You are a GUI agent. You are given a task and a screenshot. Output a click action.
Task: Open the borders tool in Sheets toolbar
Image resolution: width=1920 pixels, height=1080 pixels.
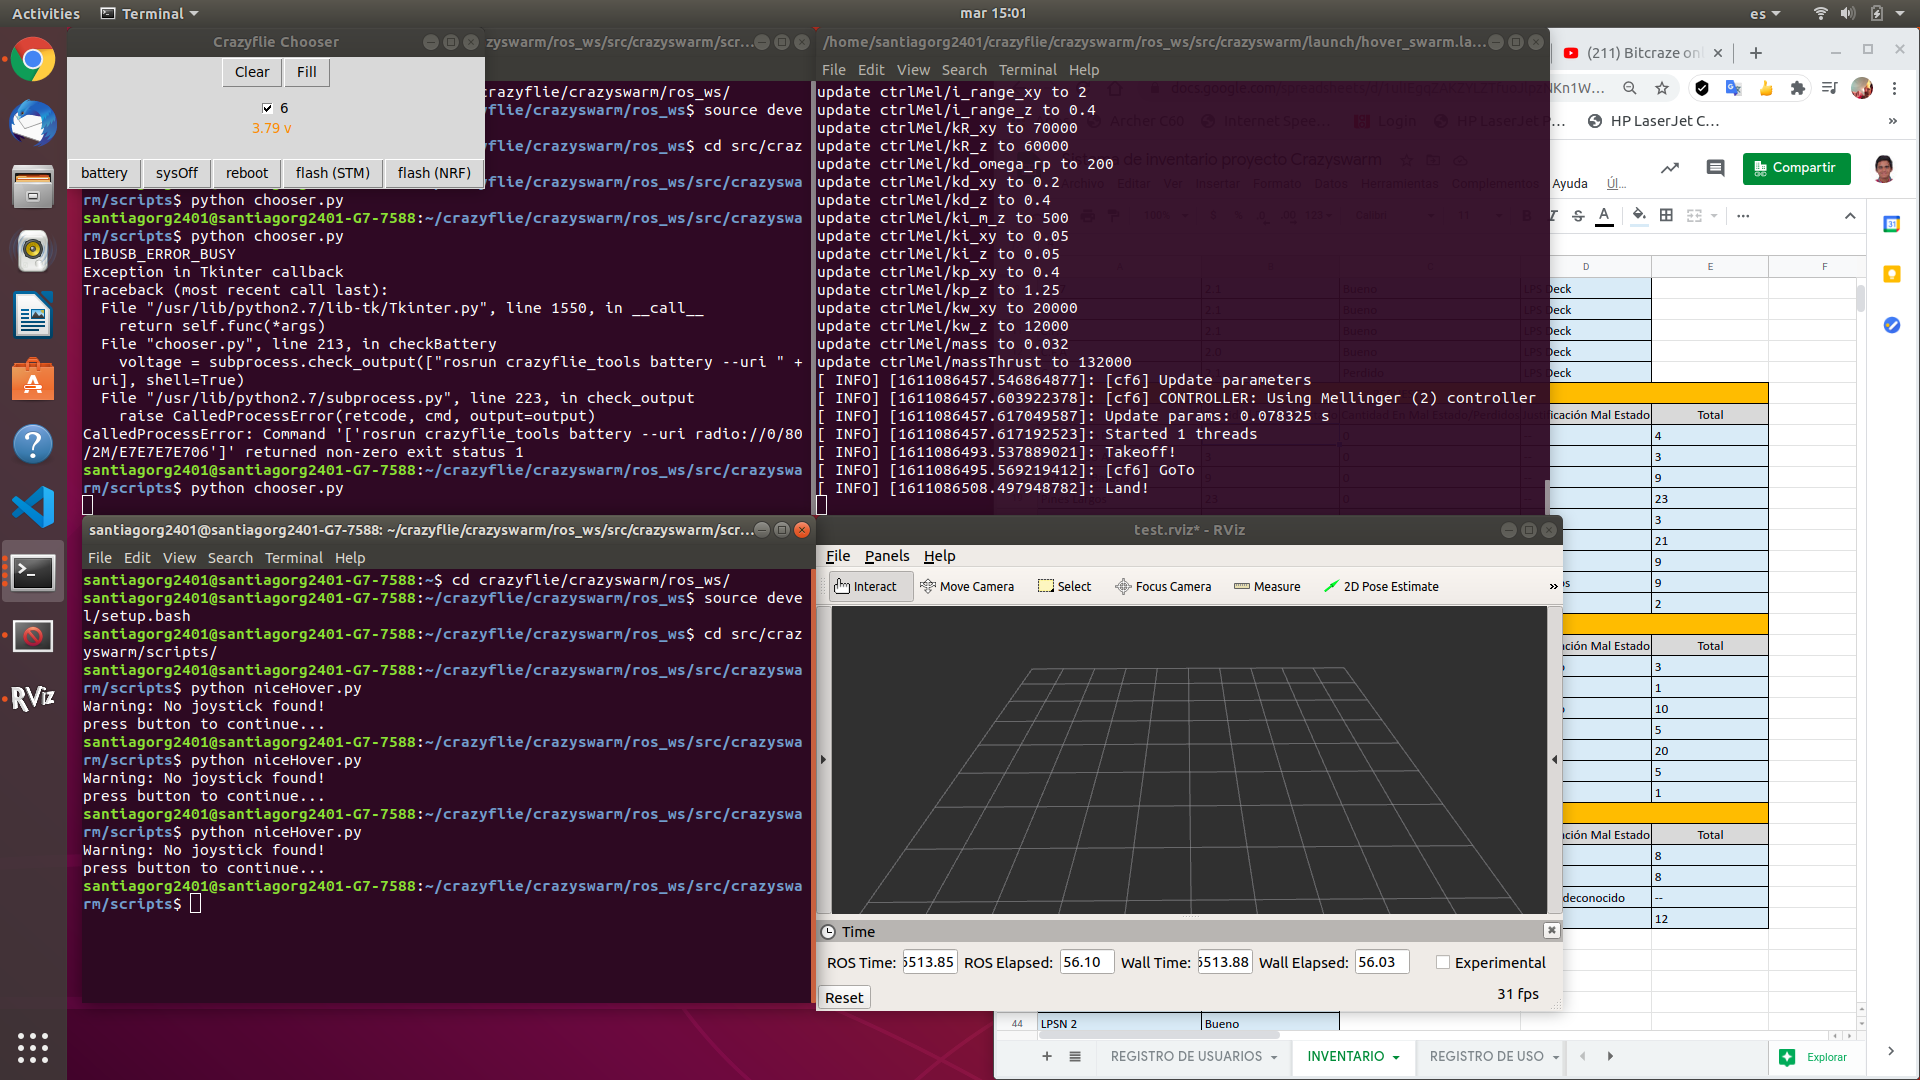[x=1666, y=215]
